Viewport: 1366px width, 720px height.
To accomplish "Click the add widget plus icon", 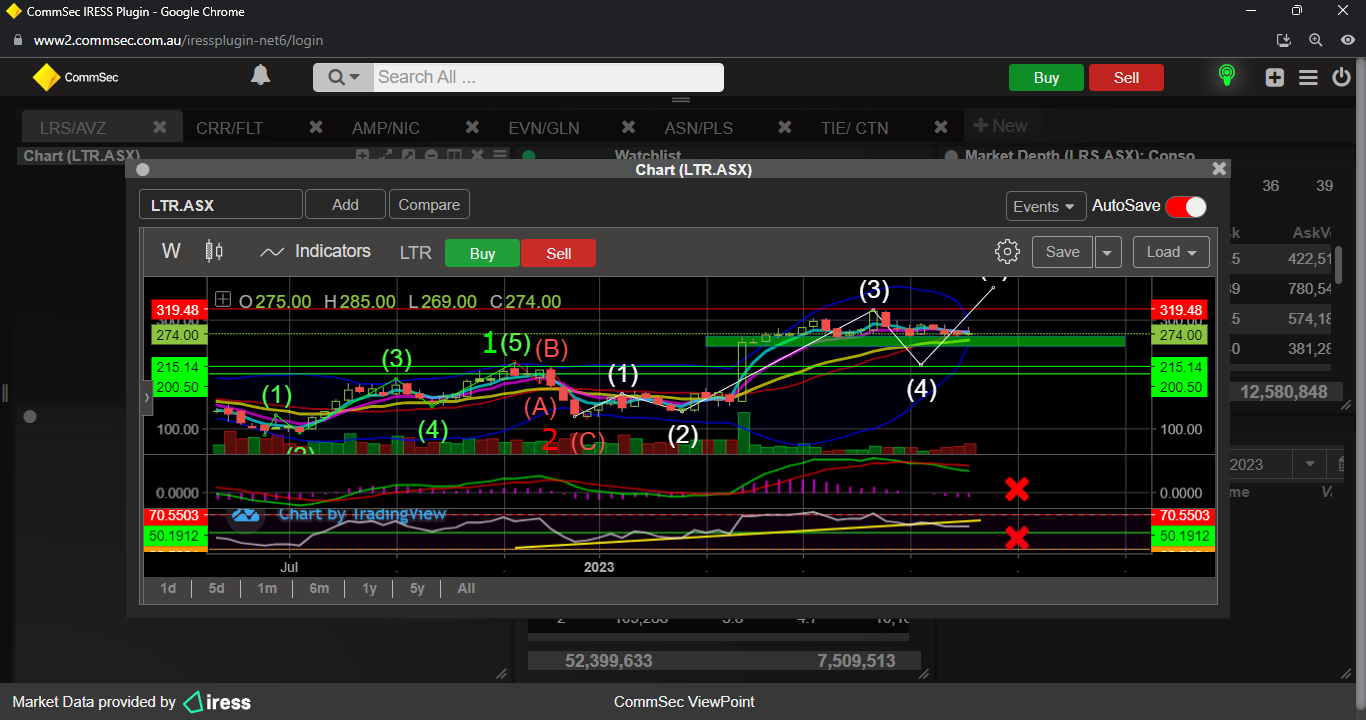I will (1274, 77).
